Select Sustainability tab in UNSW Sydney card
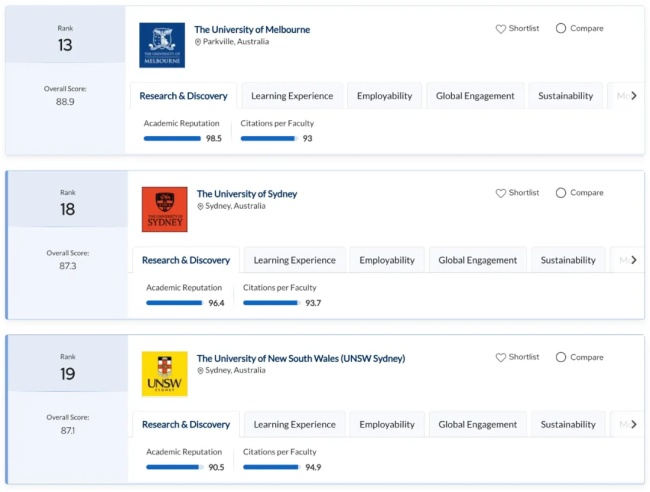 click(x=568, y=424)
